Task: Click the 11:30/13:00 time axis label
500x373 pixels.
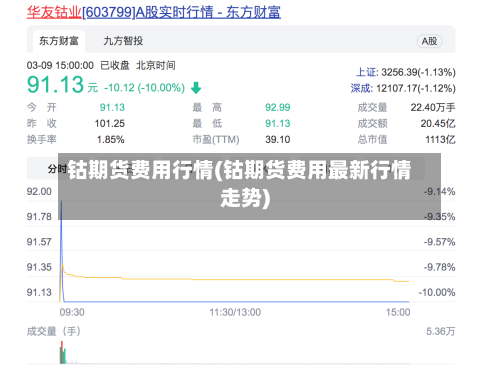Action: pyautogui.click(x=235, y=312)
